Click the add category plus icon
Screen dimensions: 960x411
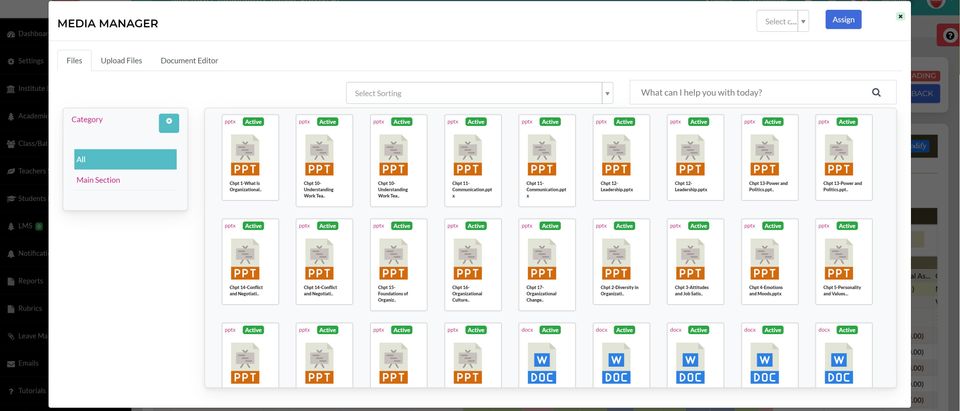pos(169,123)
